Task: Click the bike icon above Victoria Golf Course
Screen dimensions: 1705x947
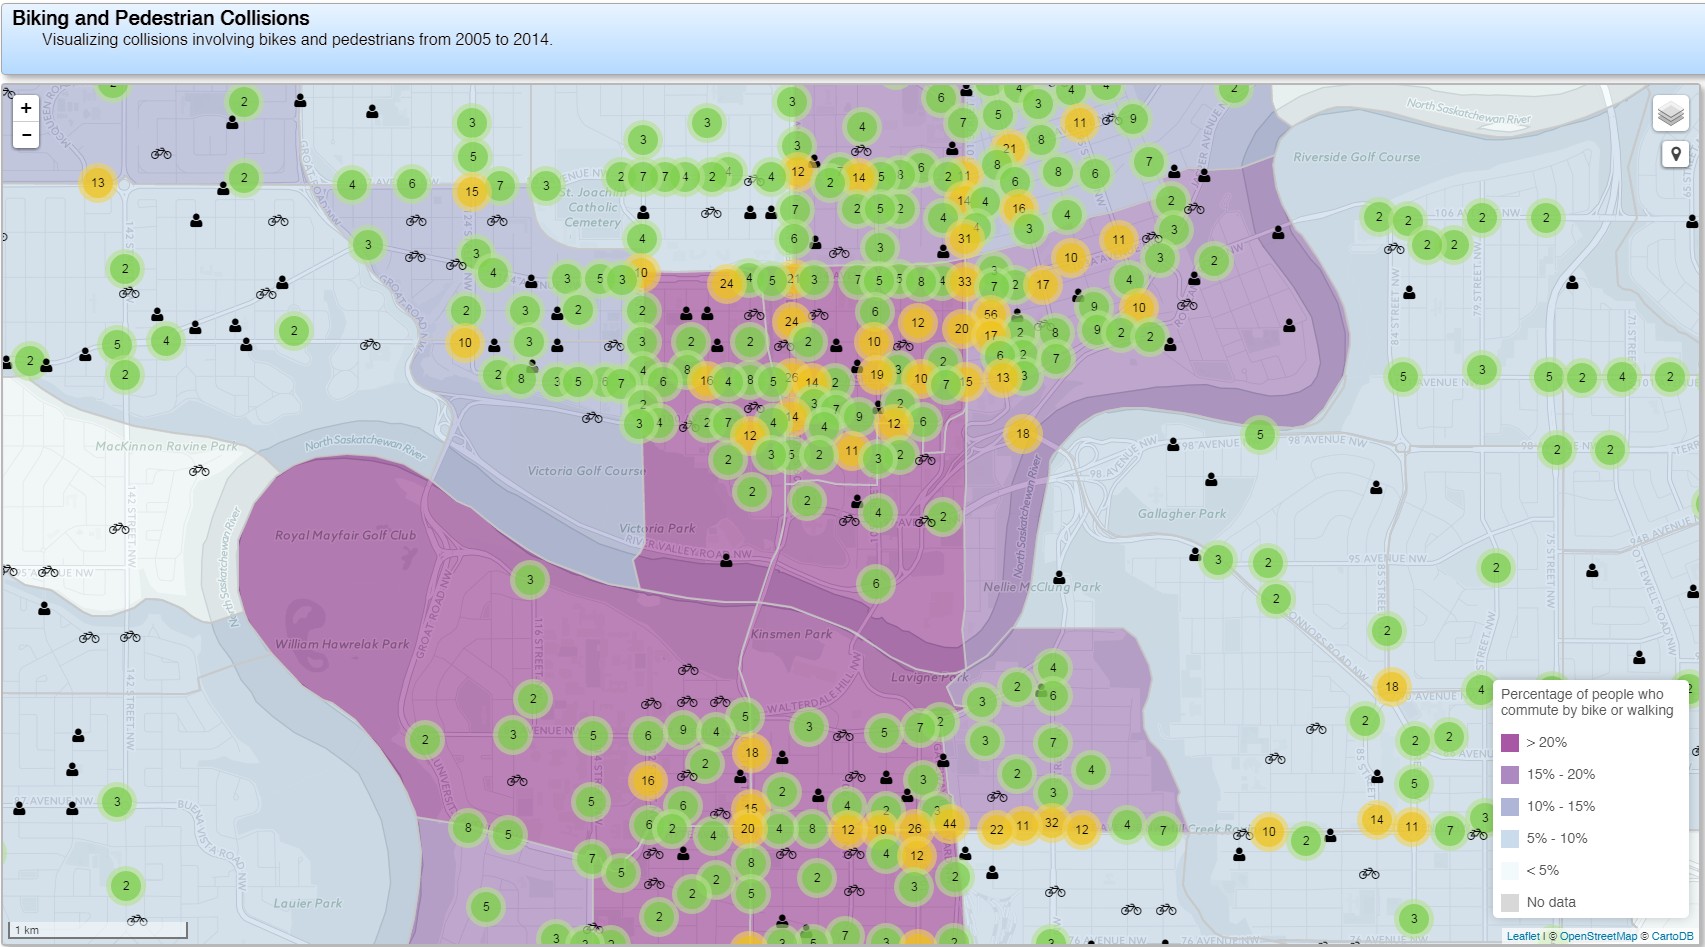Action: 592,417
